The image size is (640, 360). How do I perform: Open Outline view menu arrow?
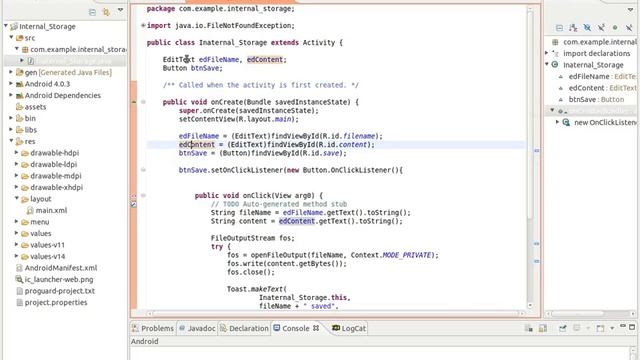coord(631,10)
